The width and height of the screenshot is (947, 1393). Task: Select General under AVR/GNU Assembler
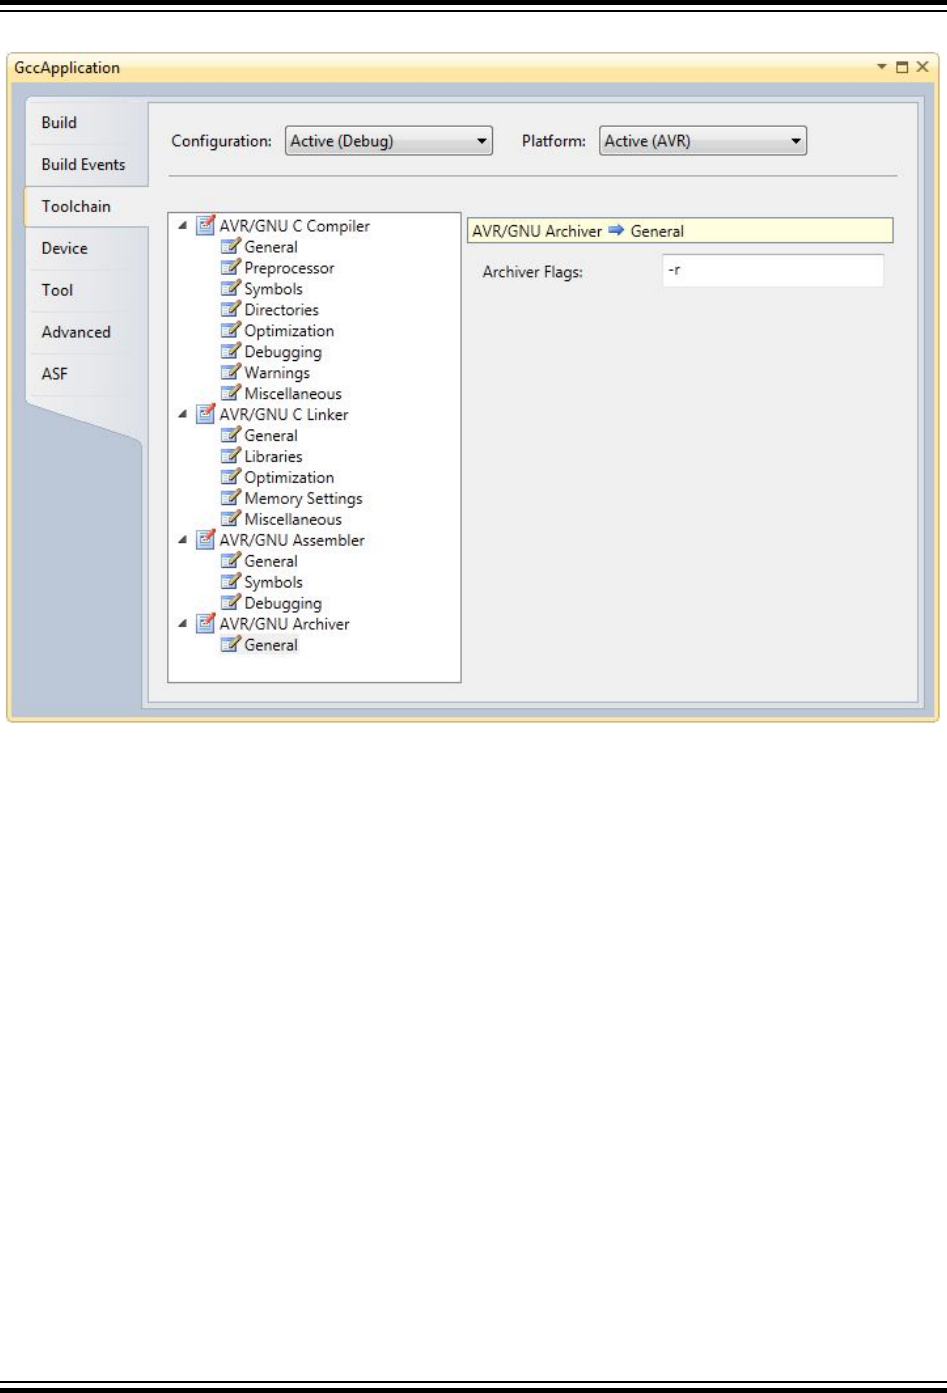coord(271,562)
